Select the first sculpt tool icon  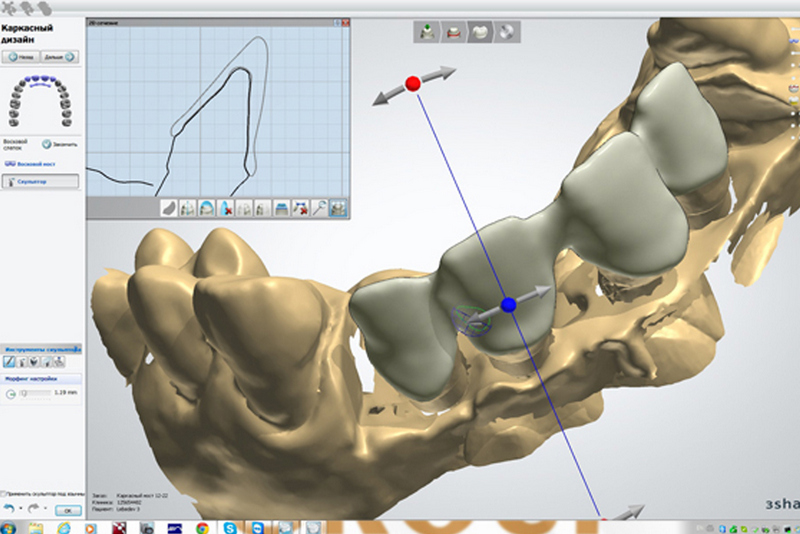point(10,361)
